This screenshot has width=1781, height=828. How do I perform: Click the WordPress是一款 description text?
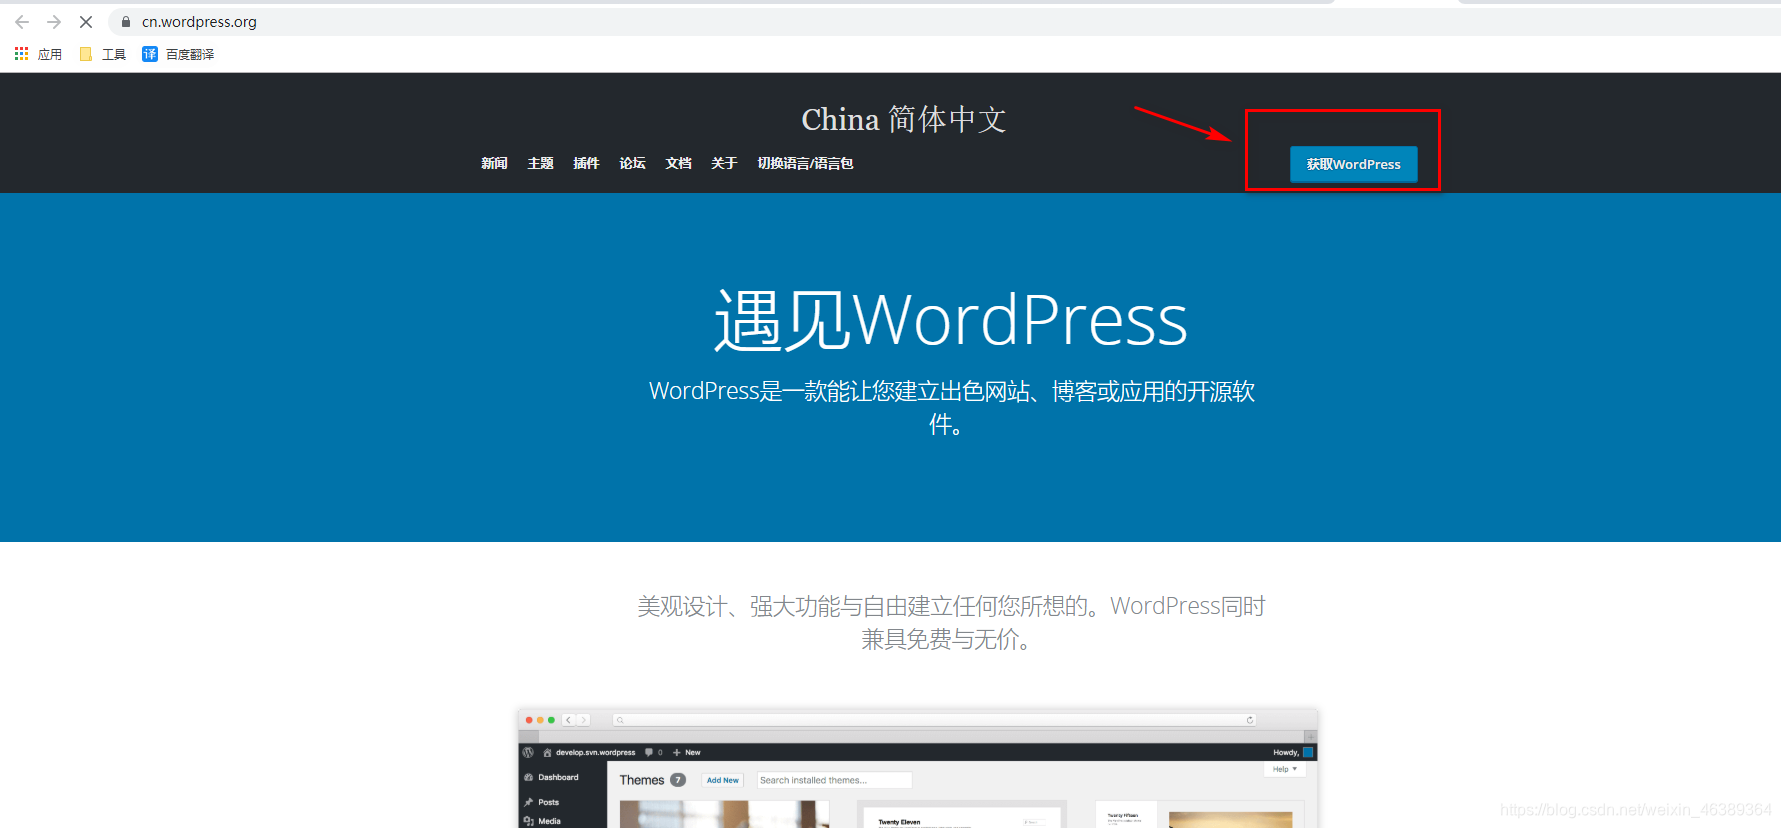(x=950, y=407)
